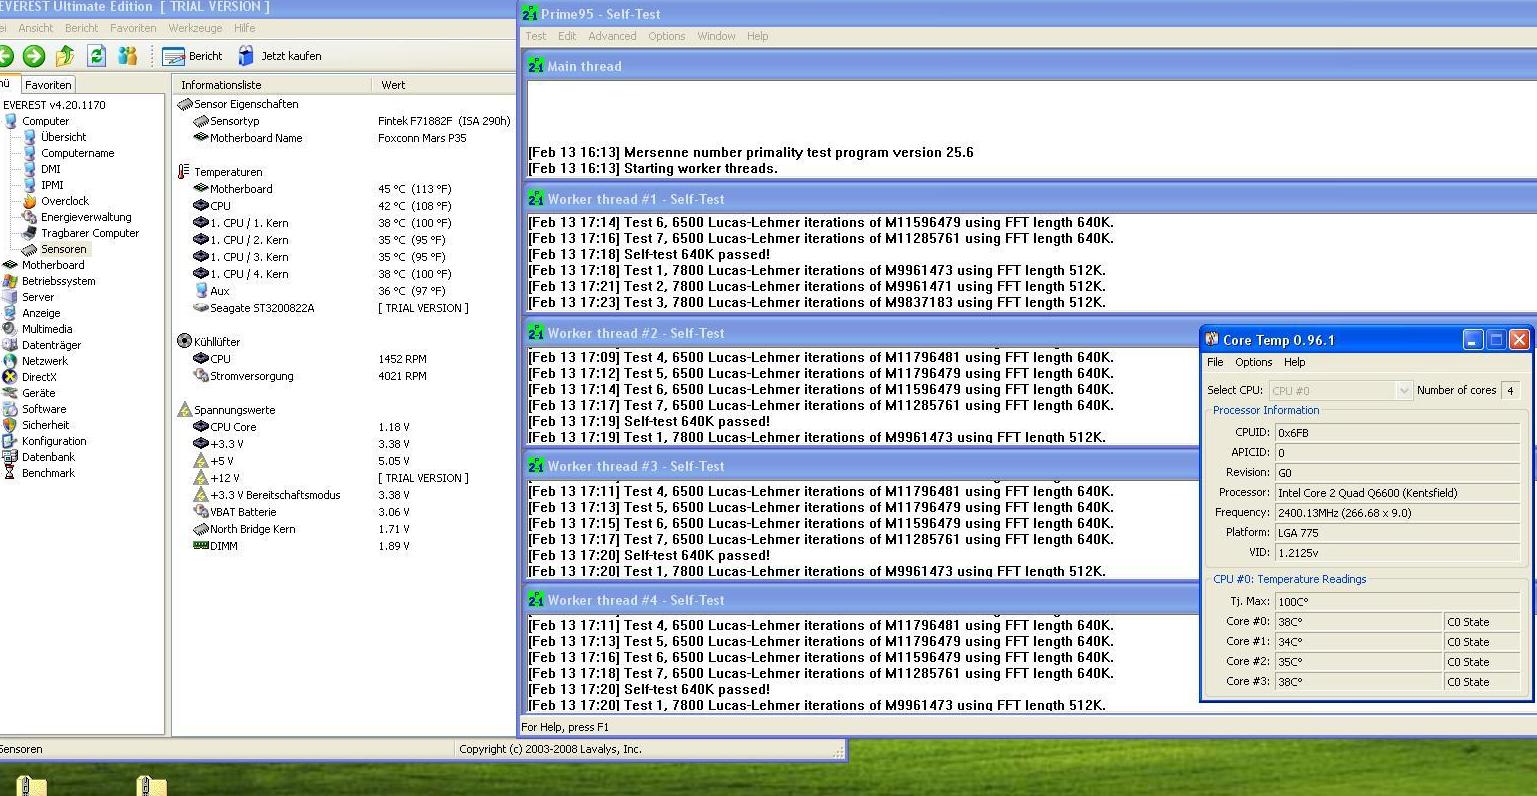The width and height of the screenshot is (1537, 796).
Task: Open the Test menu in Prime95
Action: pyautogui.click(x=536, y=36)
